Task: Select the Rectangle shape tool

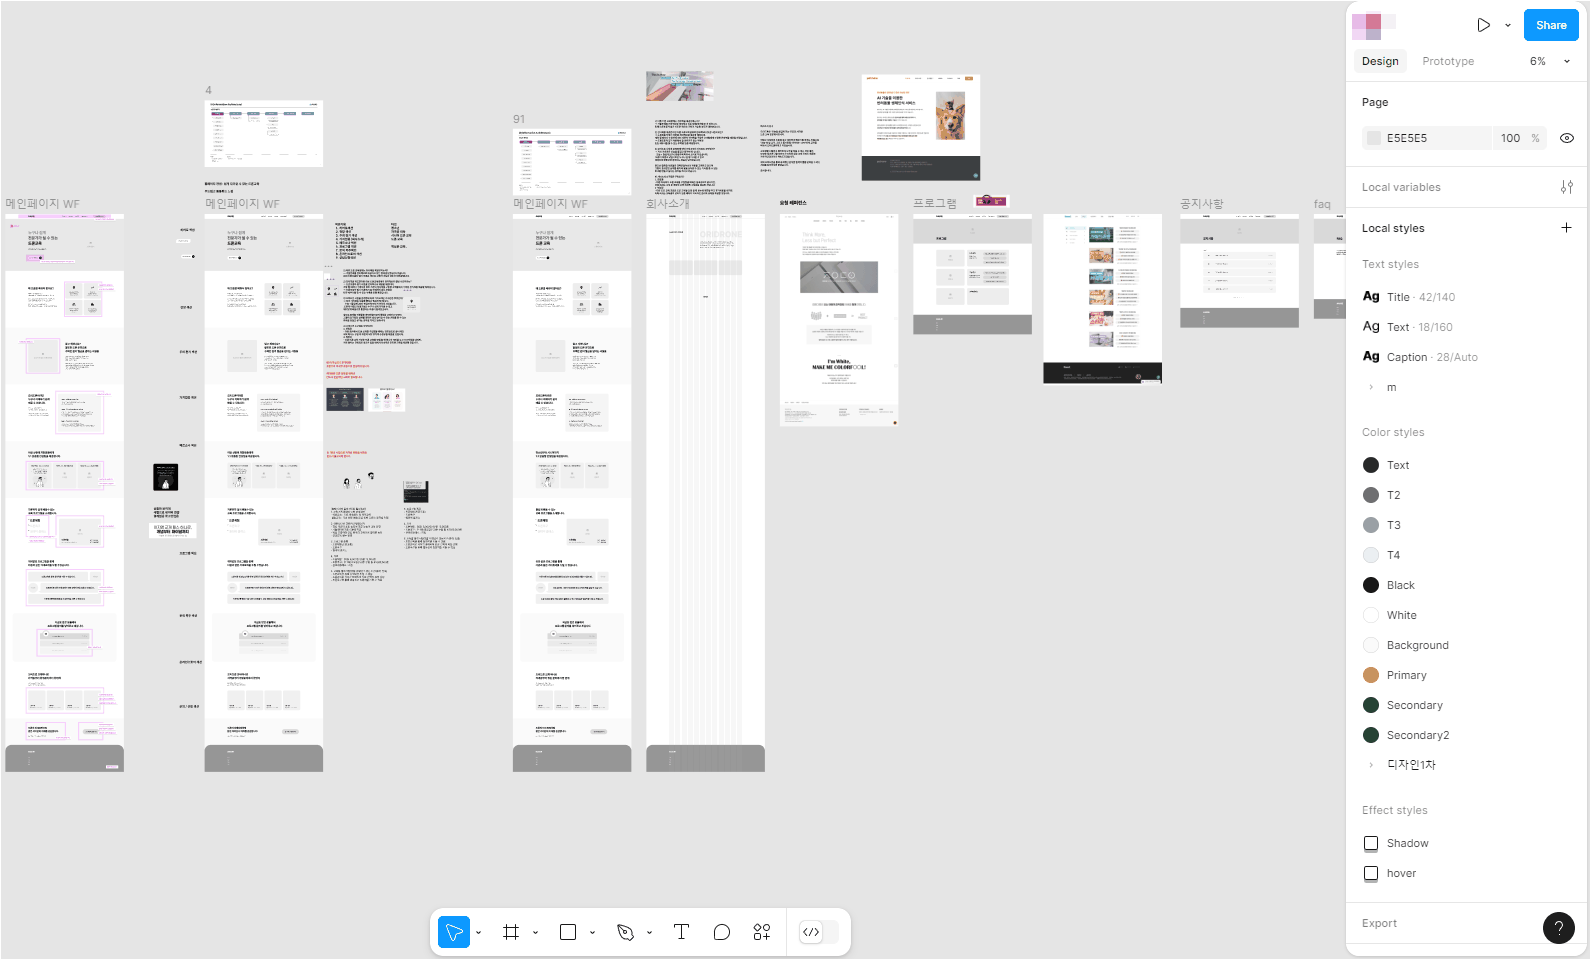Action: (x=568, y=932)
